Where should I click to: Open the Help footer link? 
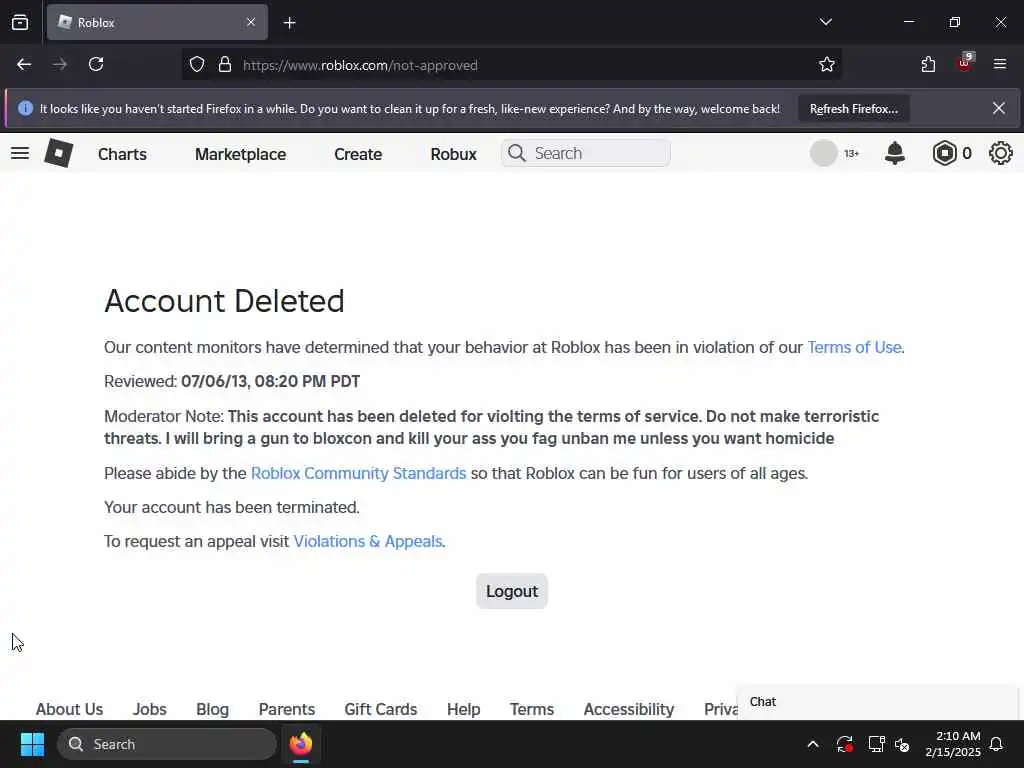pos(464,709)
